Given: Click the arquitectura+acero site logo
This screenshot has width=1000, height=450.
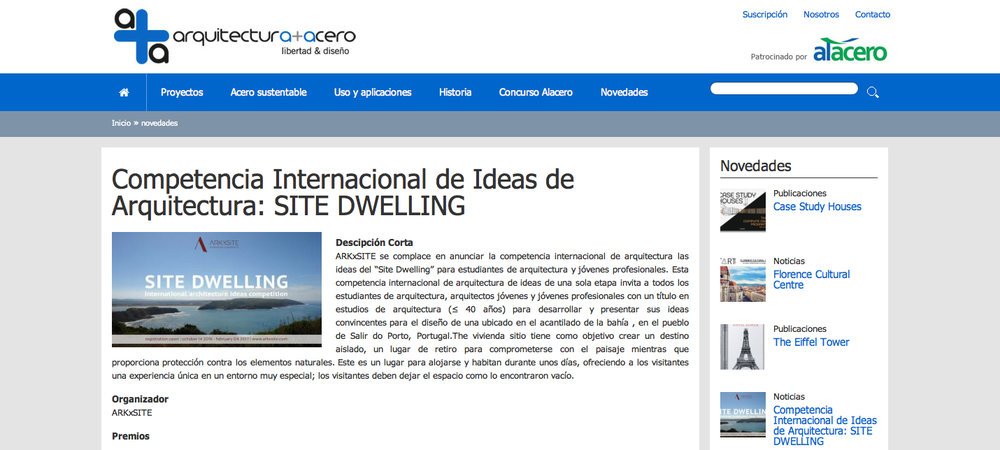Looking at the screenshot, I should (234, 36).
